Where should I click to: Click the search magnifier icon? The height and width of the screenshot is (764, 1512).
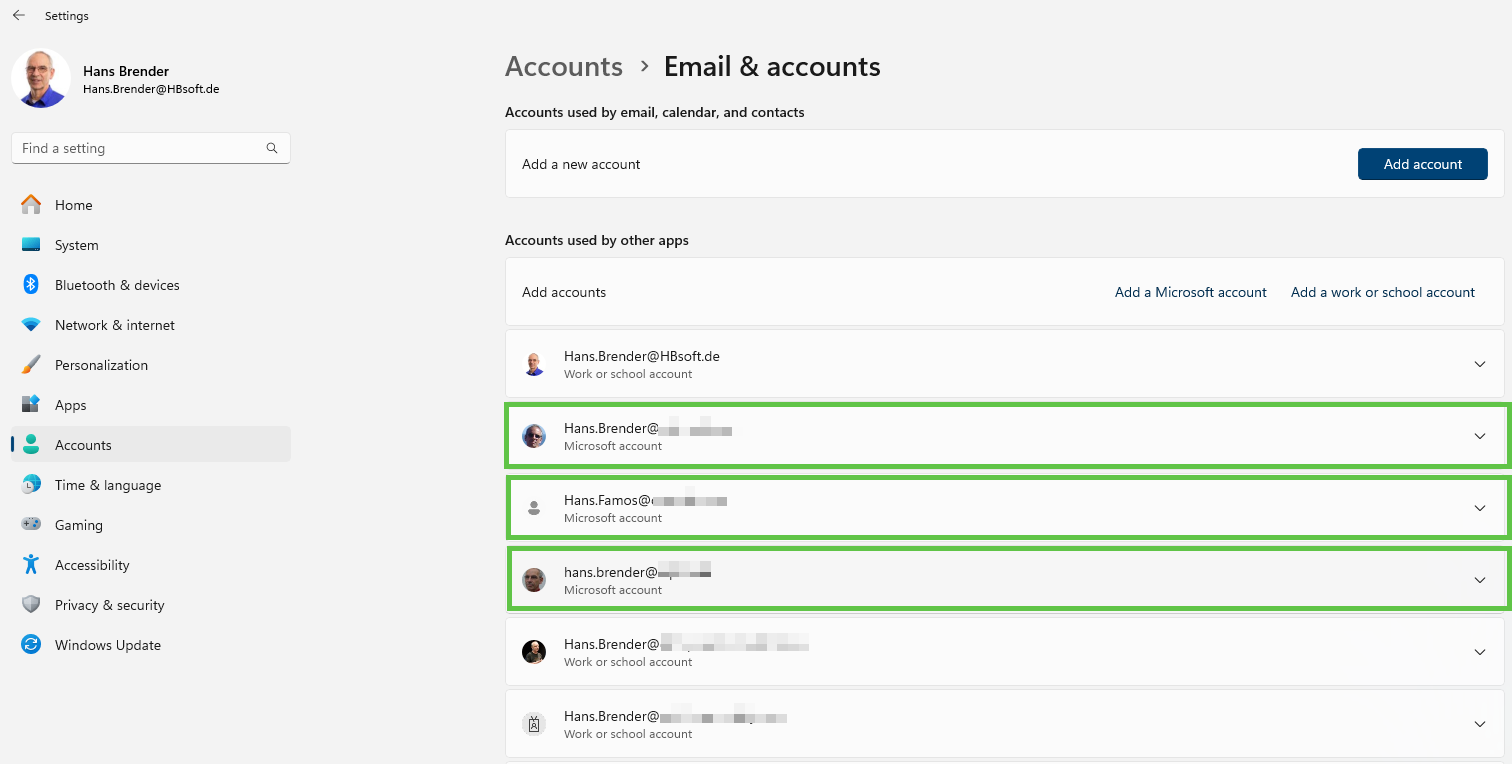[272, 148]
